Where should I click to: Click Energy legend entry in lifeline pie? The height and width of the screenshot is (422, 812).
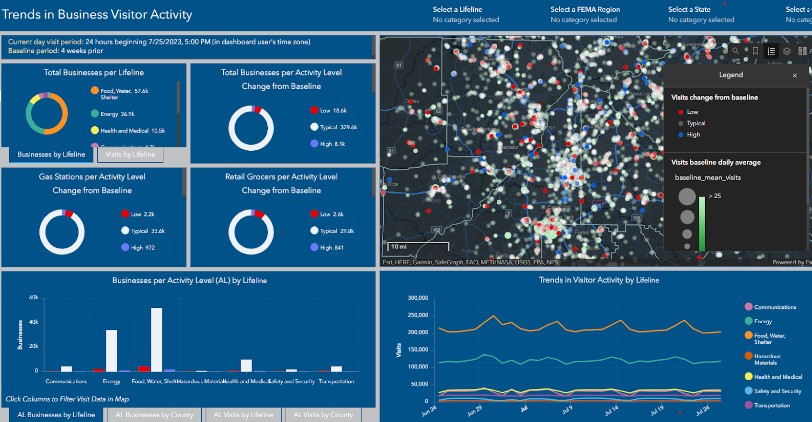click(x=112, y=113)
